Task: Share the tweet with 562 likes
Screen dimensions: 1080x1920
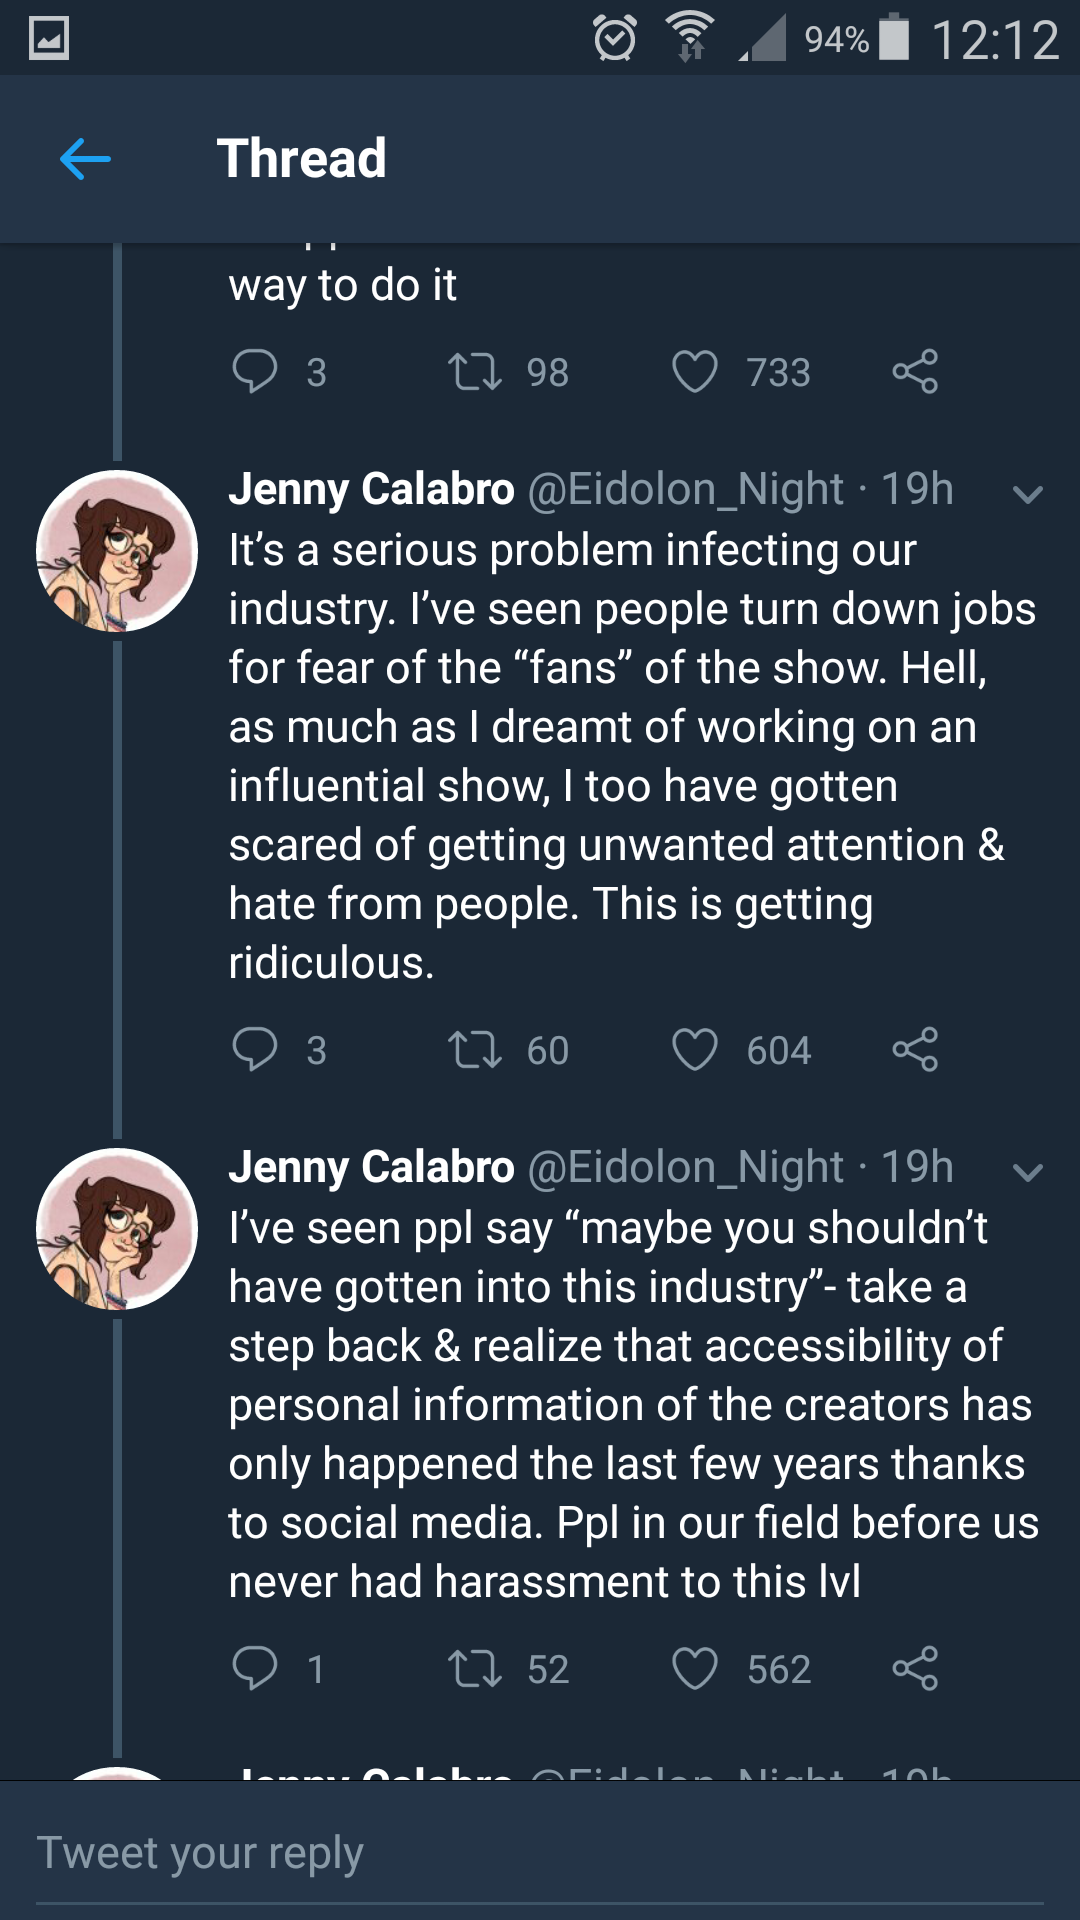Action: [915, 1668]
